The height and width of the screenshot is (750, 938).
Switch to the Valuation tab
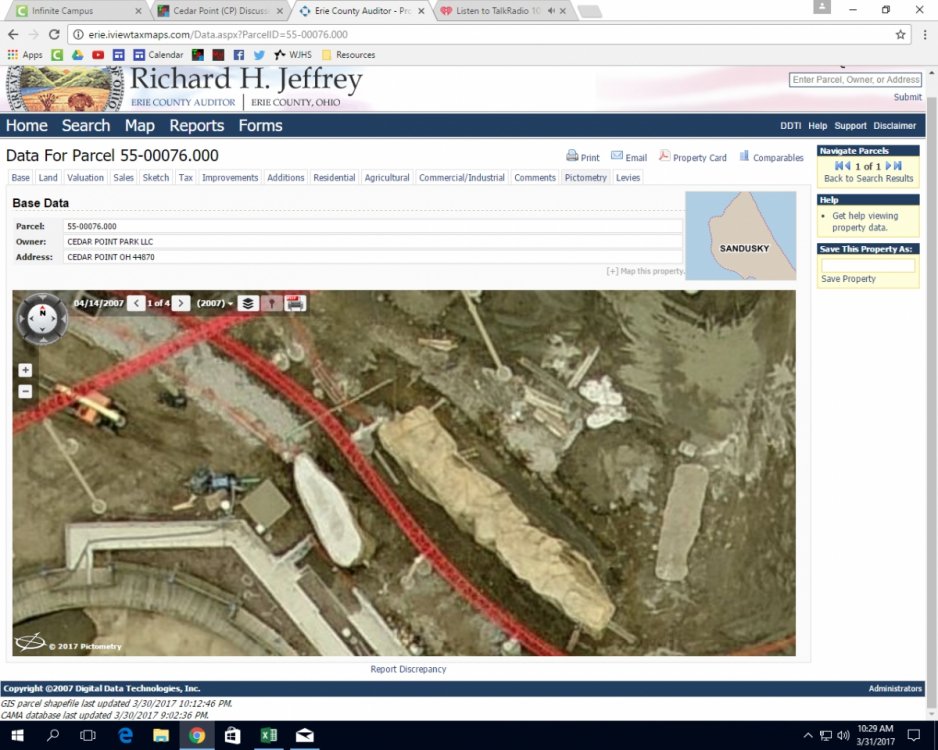click(85, 178)
